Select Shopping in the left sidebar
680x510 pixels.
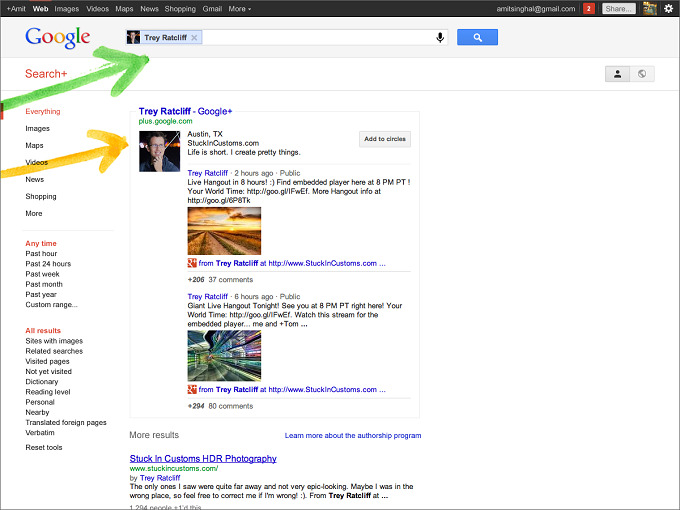[41, 196]
